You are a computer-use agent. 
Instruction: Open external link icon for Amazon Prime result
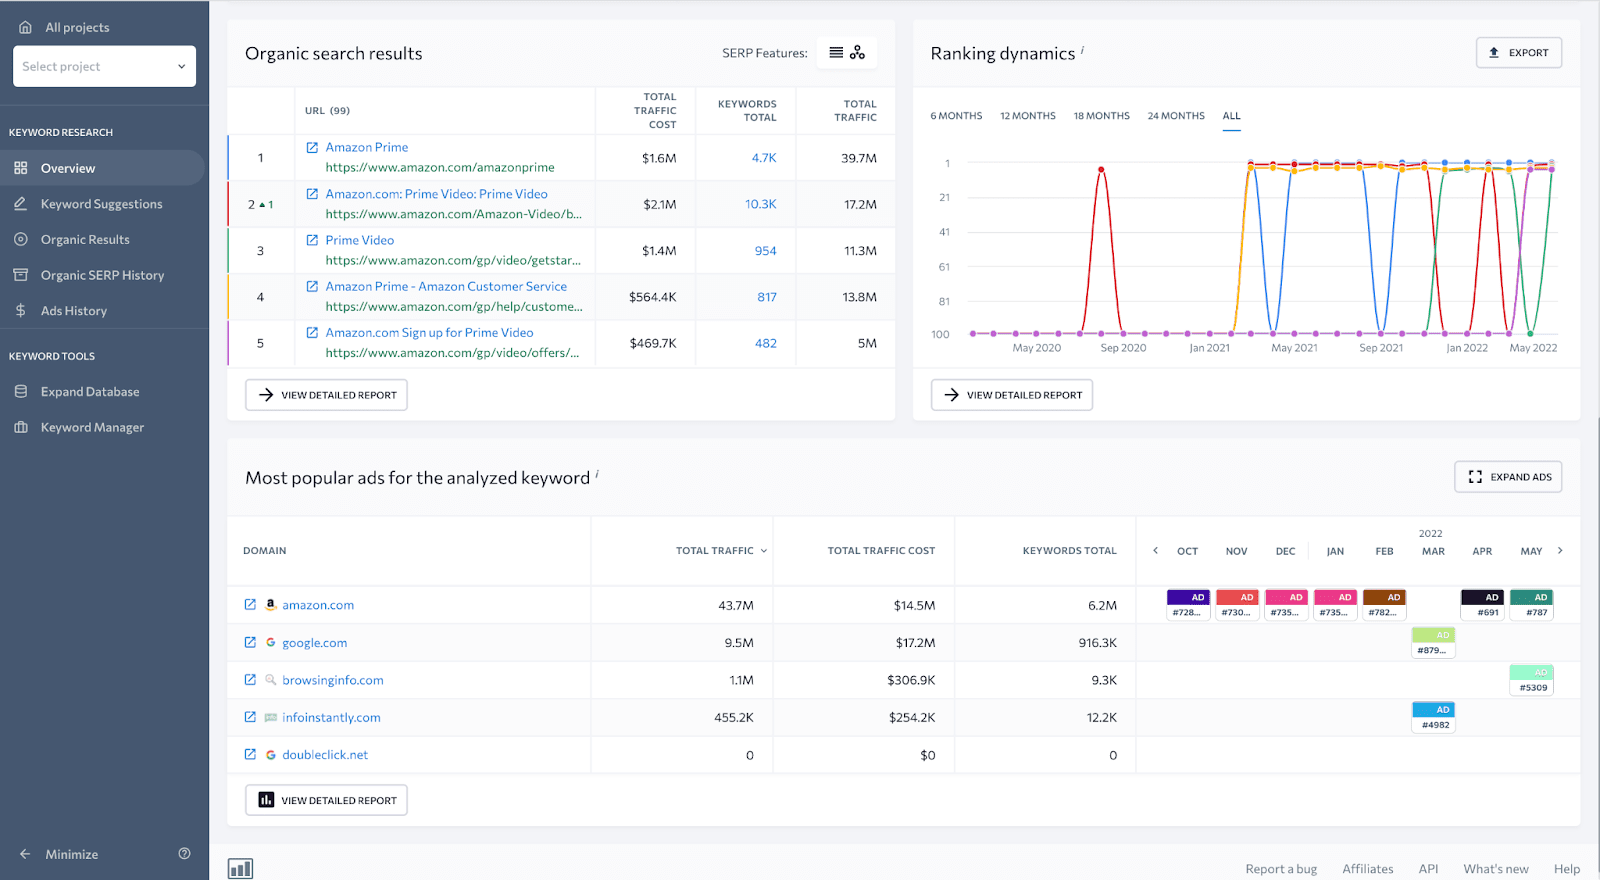312,147
